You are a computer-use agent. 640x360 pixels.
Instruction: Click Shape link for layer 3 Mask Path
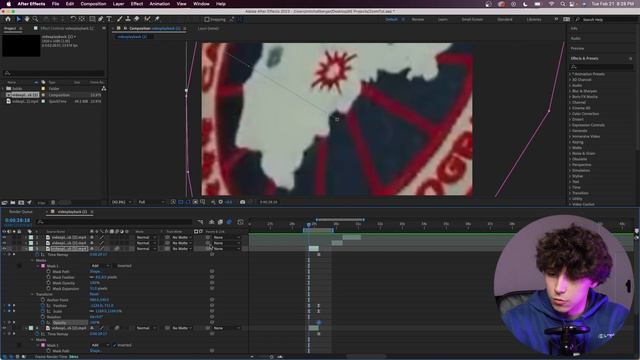(95, 271)
